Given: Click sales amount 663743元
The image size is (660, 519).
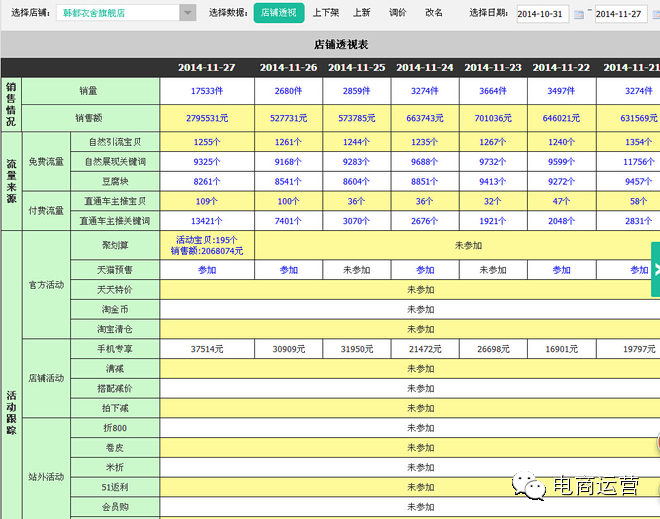Looking at the screenshot, I should pos(425,118).
